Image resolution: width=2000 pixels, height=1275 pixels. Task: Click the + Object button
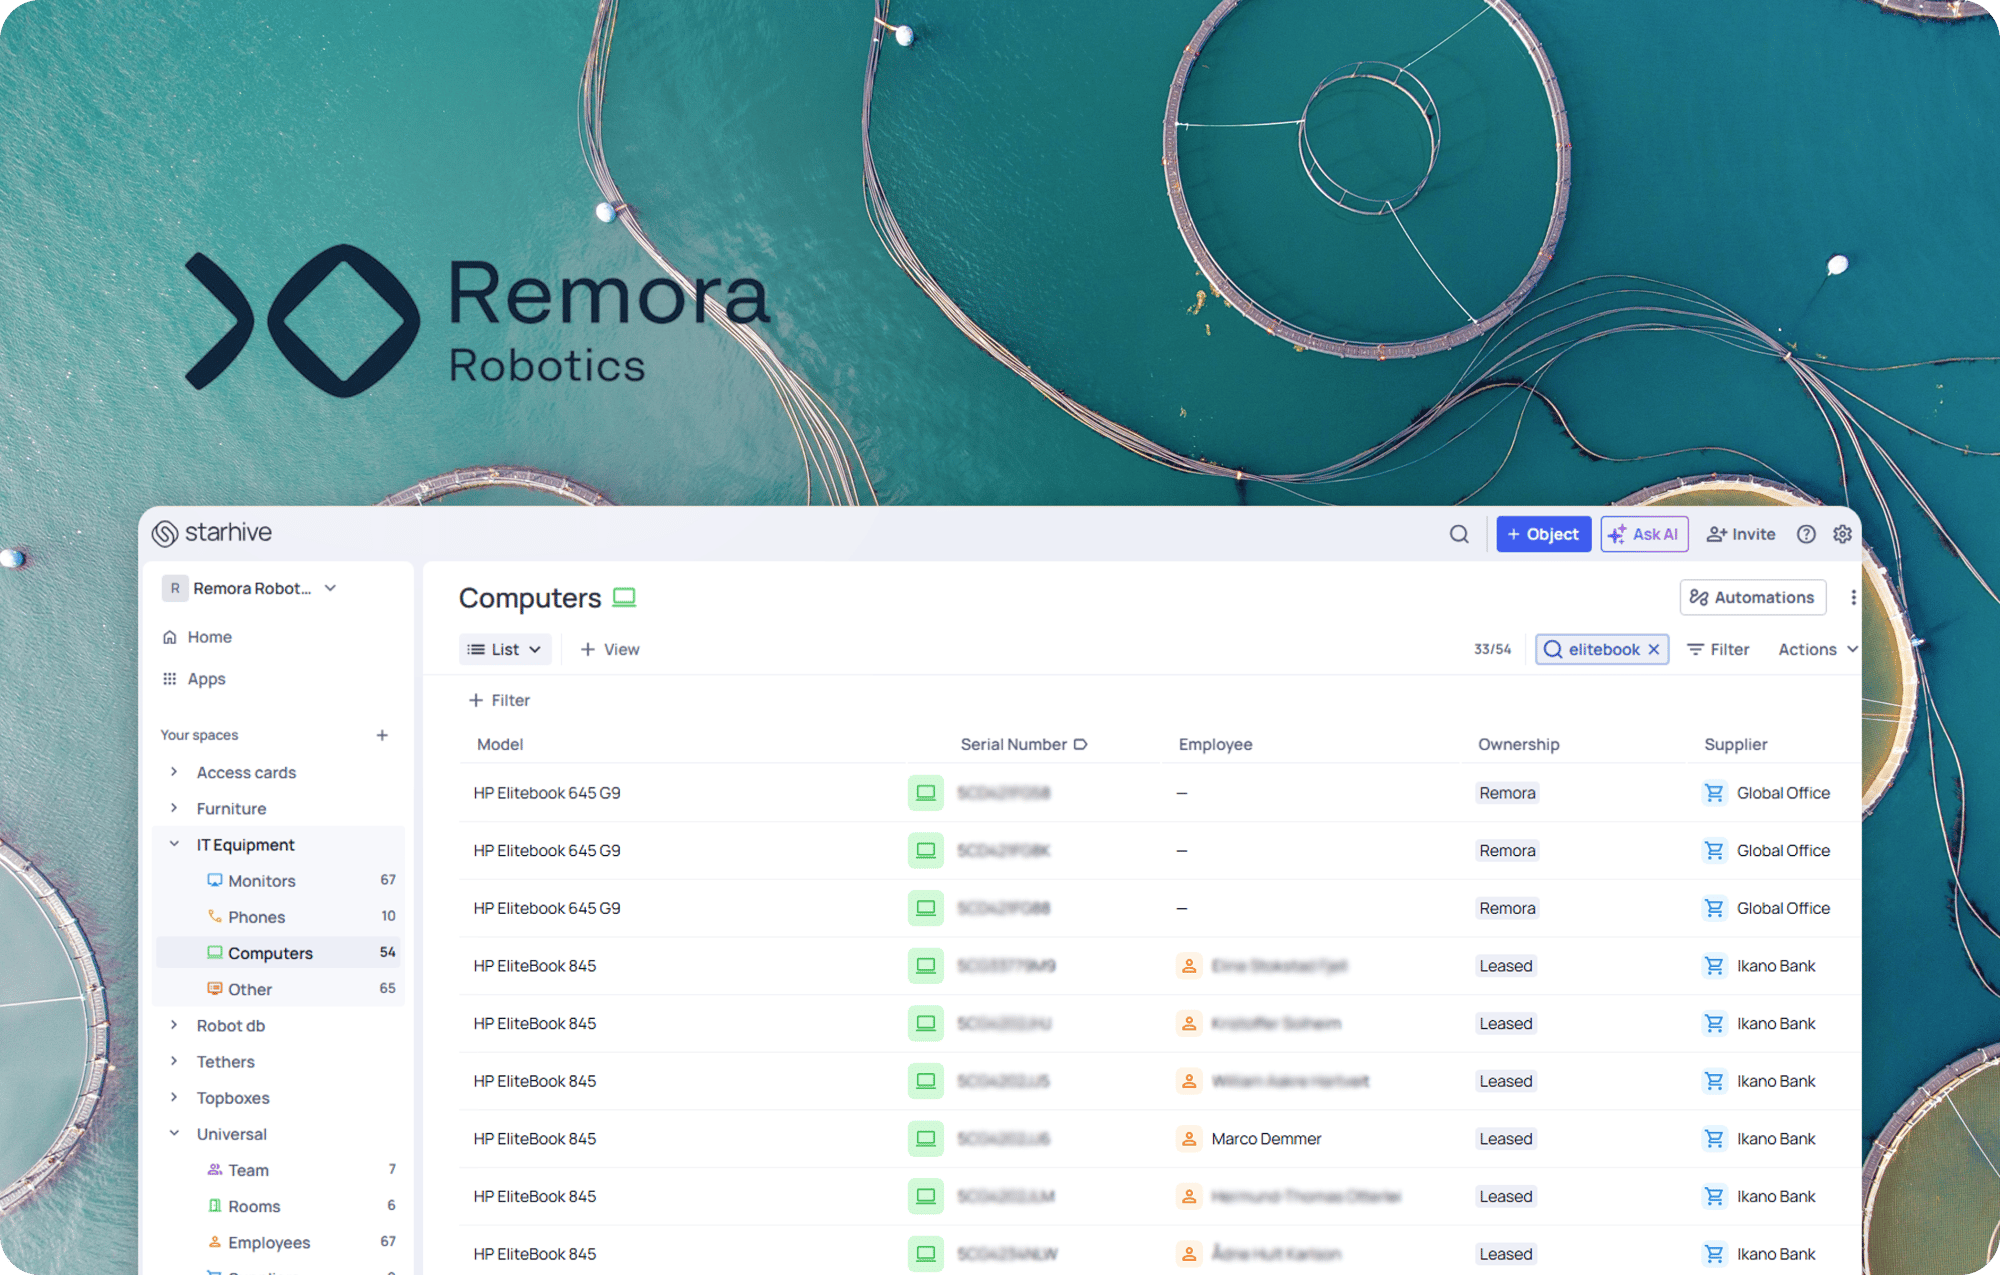coord(1543,534)
